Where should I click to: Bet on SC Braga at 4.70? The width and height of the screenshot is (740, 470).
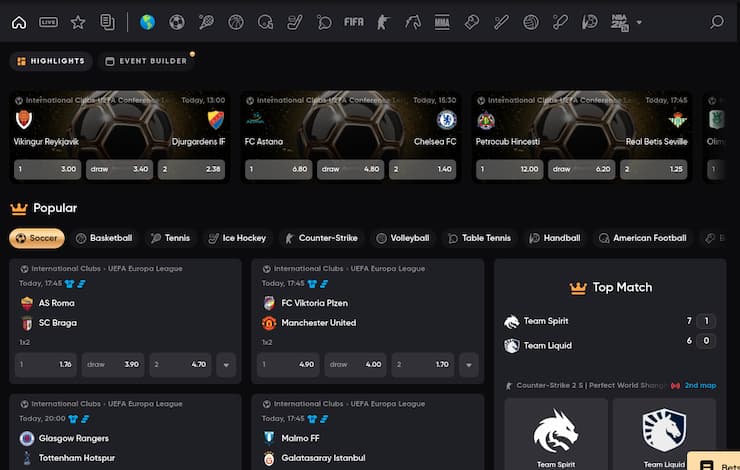[x=180, y=365]
